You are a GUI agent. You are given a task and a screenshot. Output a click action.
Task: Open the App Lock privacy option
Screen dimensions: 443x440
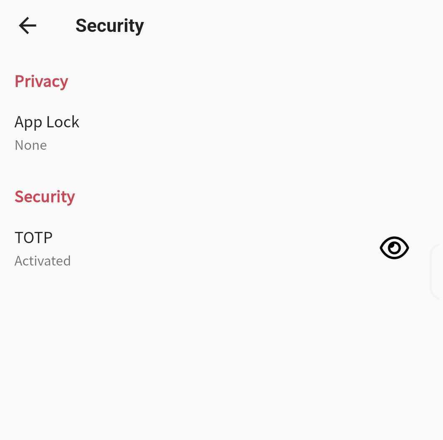(221, 133)
